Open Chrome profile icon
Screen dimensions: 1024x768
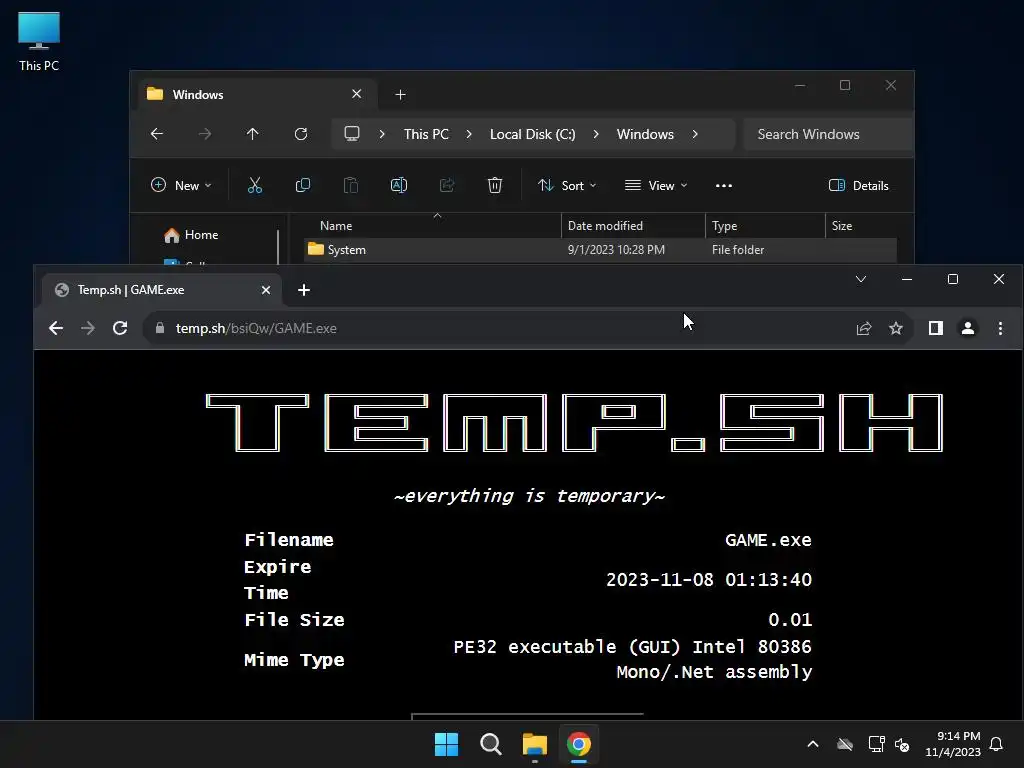pyautogui.click(x=968, y=328)
